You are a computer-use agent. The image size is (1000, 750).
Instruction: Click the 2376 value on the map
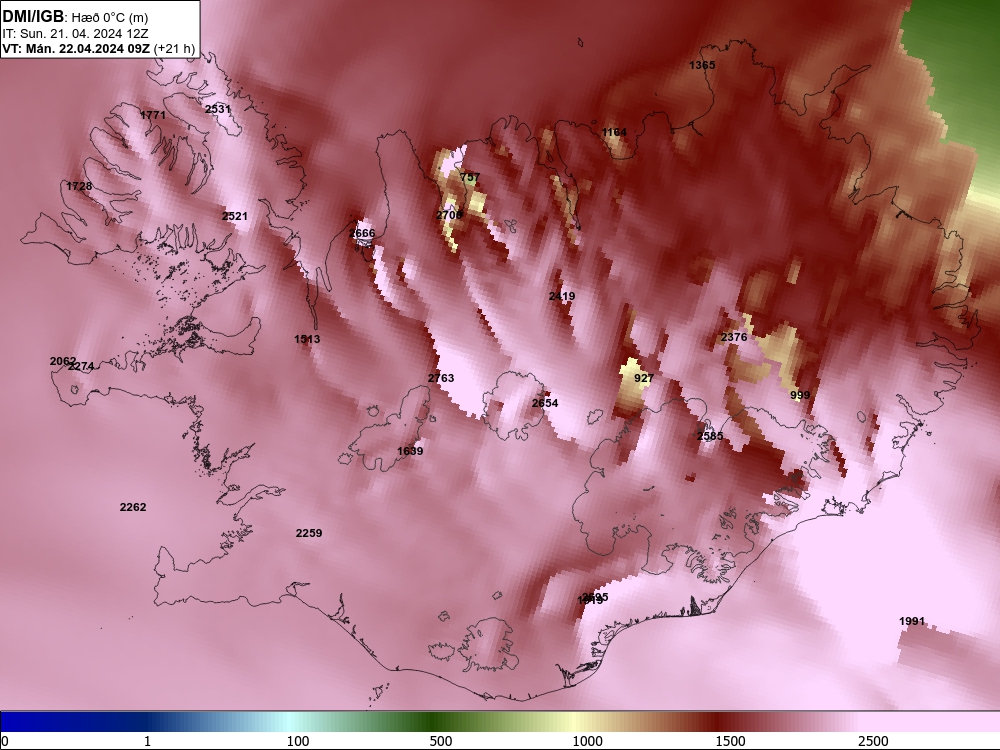734,337
